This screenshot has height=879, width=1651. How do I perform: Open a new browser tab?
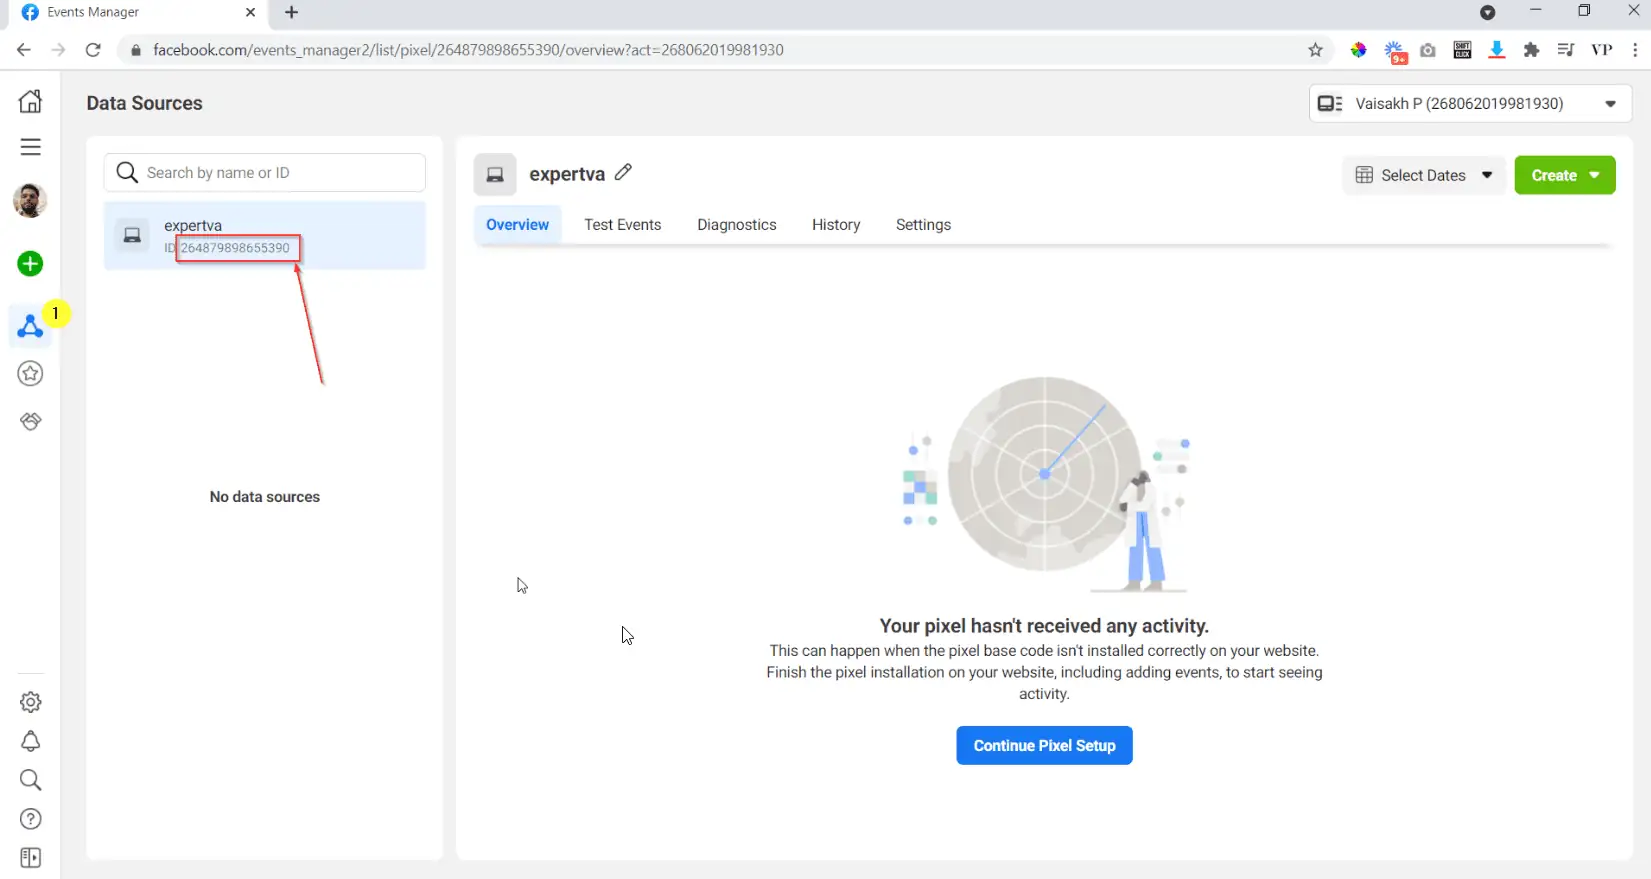pos(292,12)
